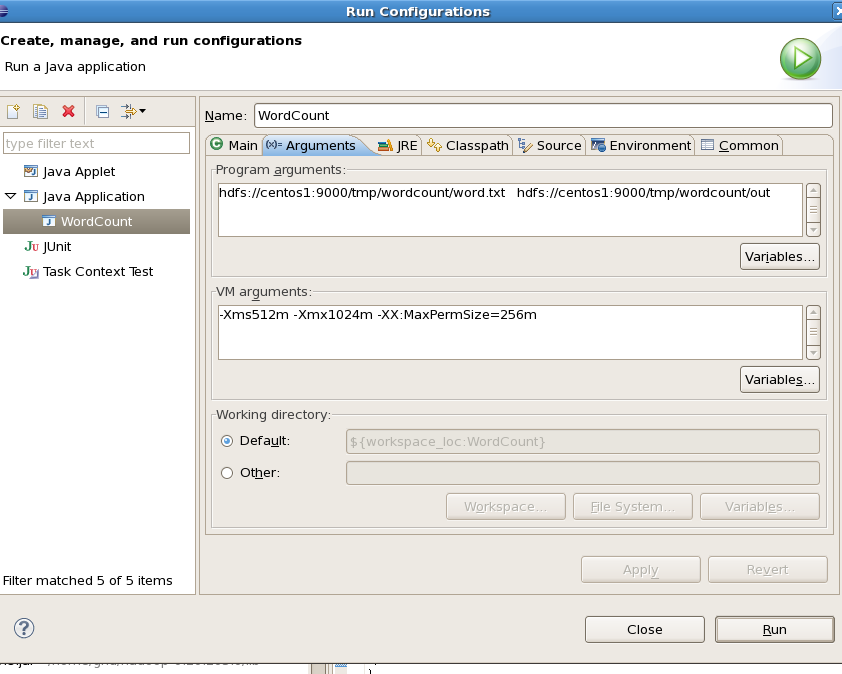Switch to the Source tab

(x=549, y=145)
